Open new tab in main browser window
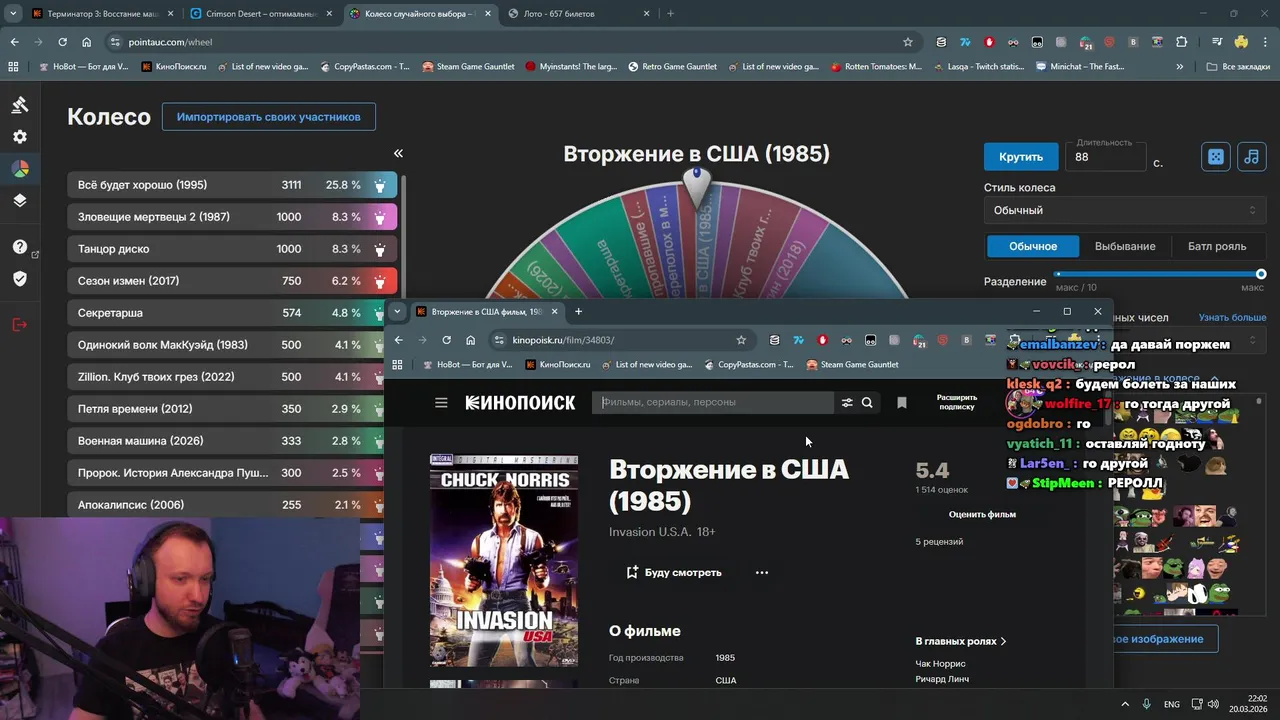 (670, 14)
